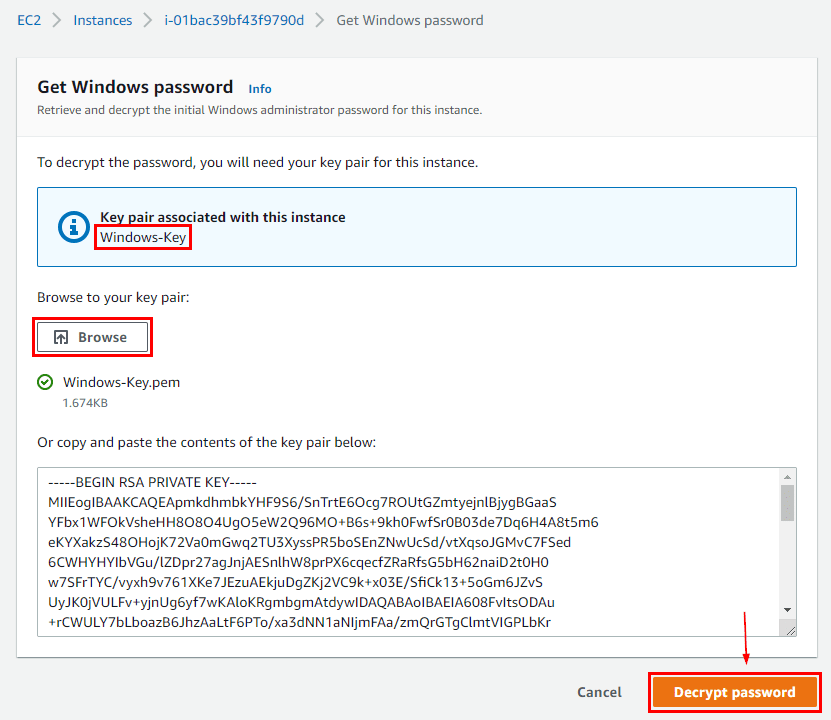Click the text area scroll up arrow

787,476
